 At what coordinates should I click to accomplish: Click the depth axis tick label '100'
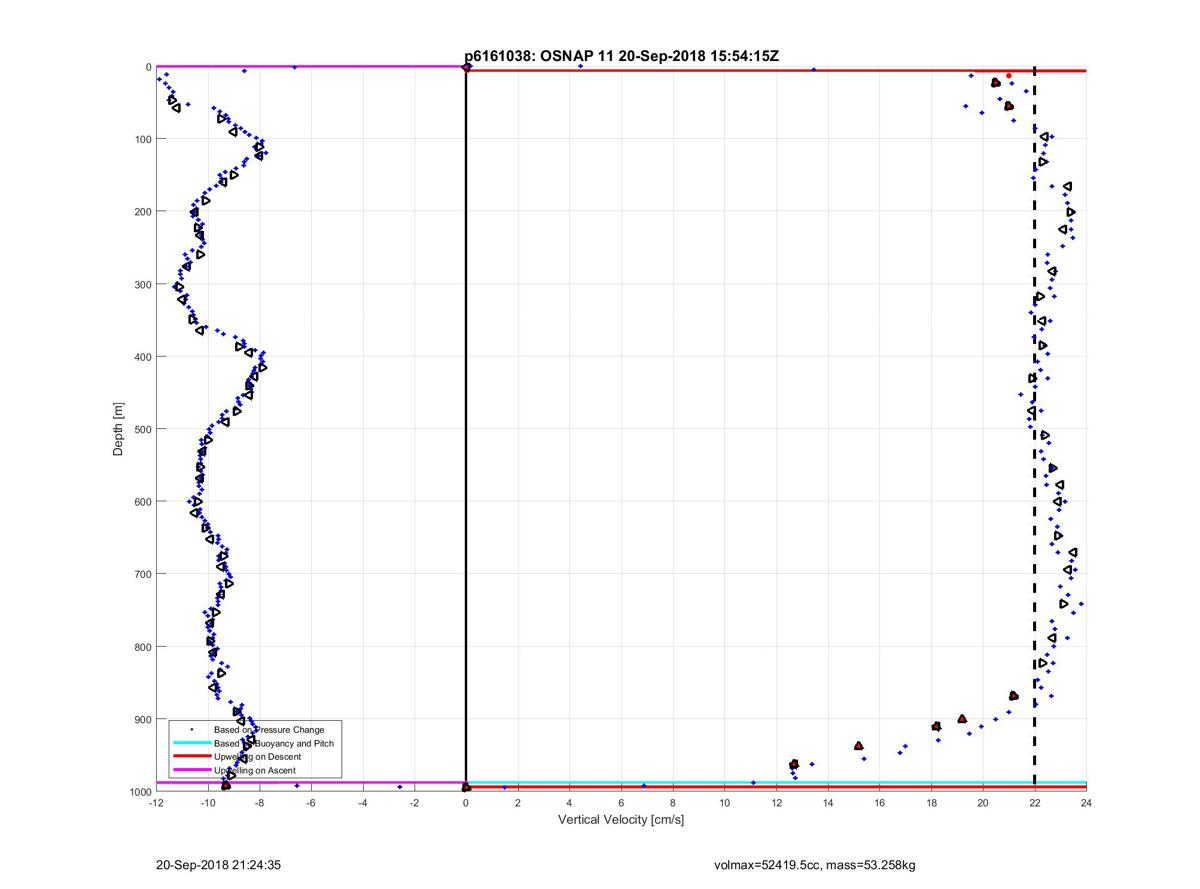pyautogui.click(x=144, y=139)
